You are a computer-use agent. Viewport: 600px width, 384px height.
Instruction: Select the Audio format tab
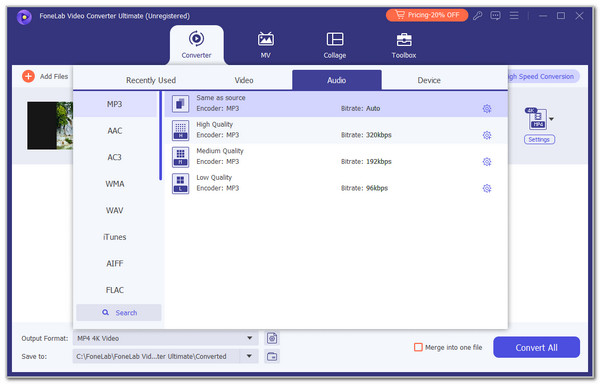pyautogui.click(x=337, y=80)
